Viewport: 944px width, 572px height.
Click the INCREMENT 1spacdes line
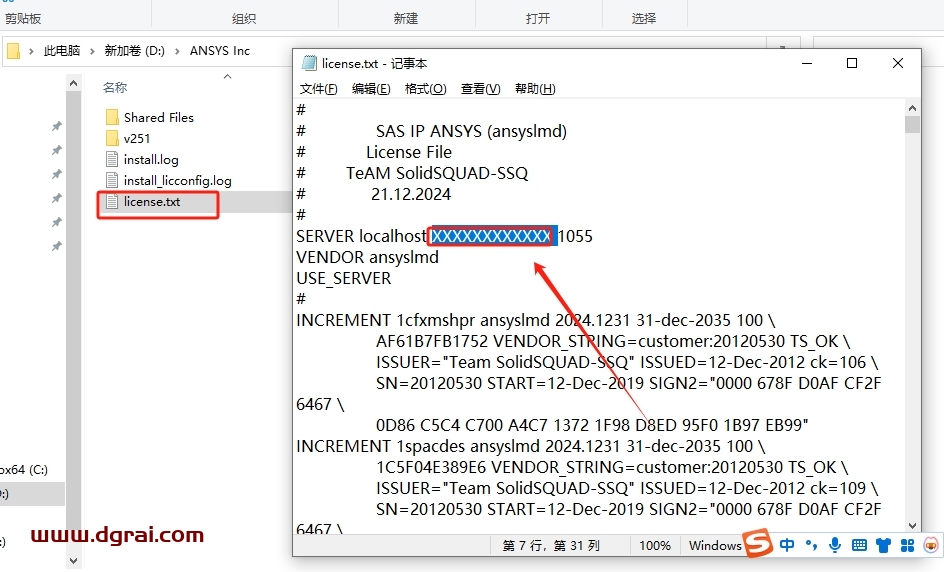[x=530, y=446]
